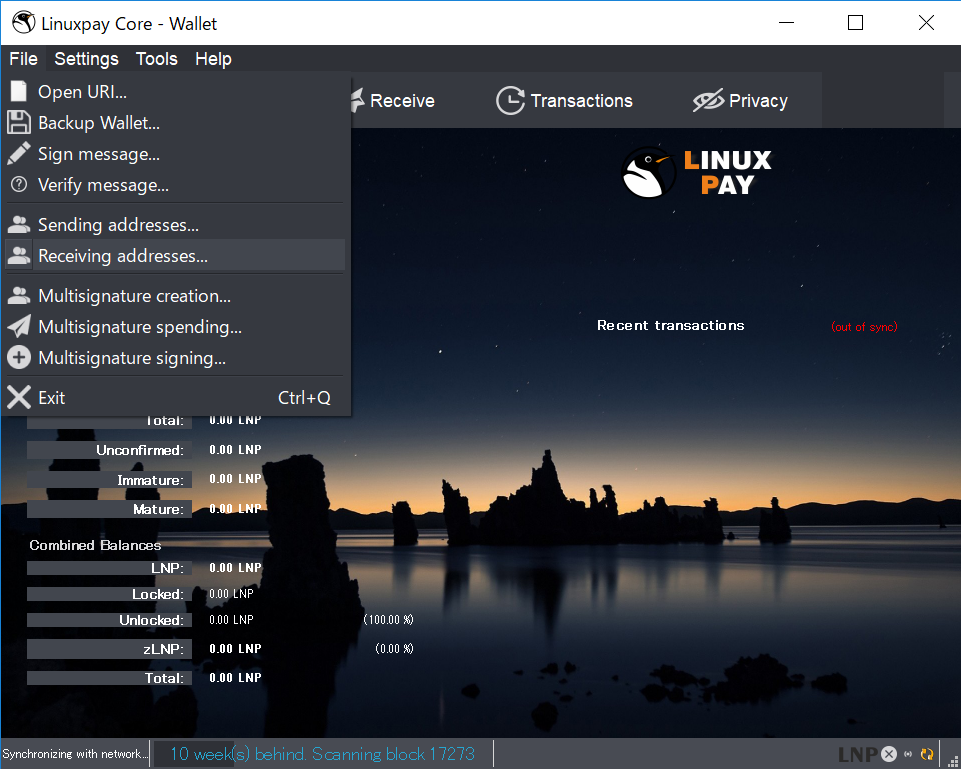The width and height of the screenshot is (961, 769).
Task: Exit the wallet via File menu
Action: [x=51, y=398]
